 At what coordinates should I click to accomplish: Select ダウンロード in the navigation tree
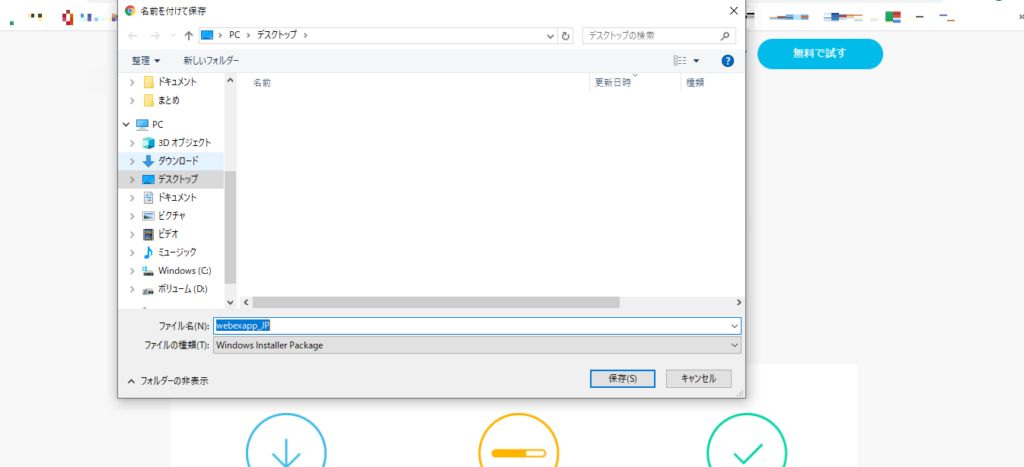[178, 161]
